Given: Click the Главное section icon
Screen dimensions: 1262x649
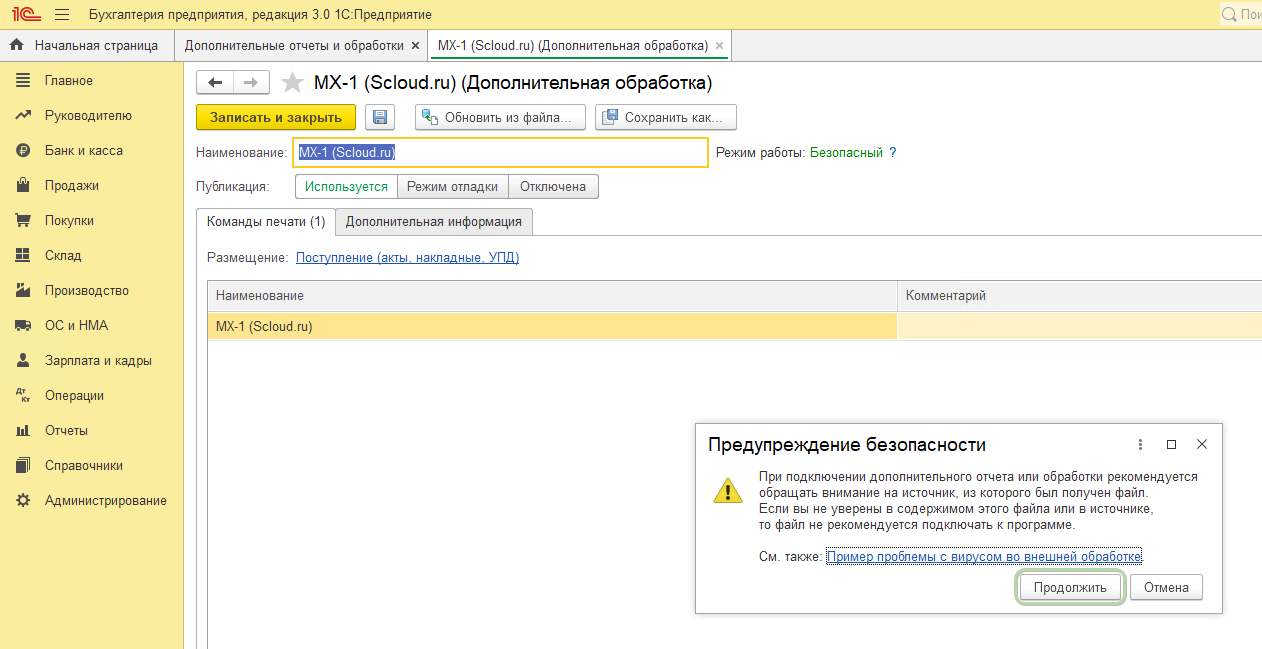Looking at the screenshot, I should (x=23, y=80).
